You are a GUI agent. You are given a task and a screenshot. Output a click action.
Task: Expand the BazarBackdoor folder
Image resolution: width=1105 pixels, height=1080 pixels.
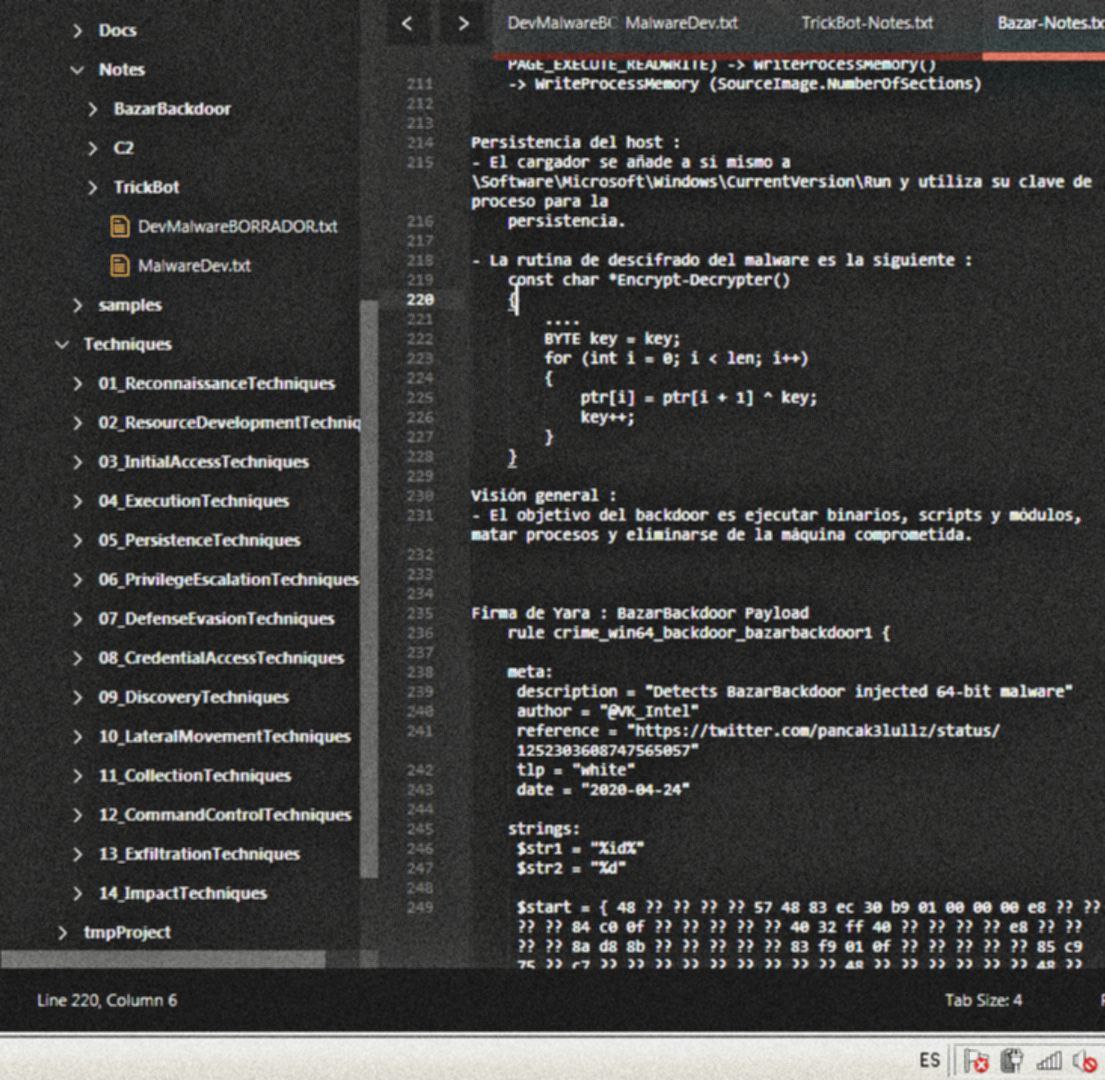point(93,109)
